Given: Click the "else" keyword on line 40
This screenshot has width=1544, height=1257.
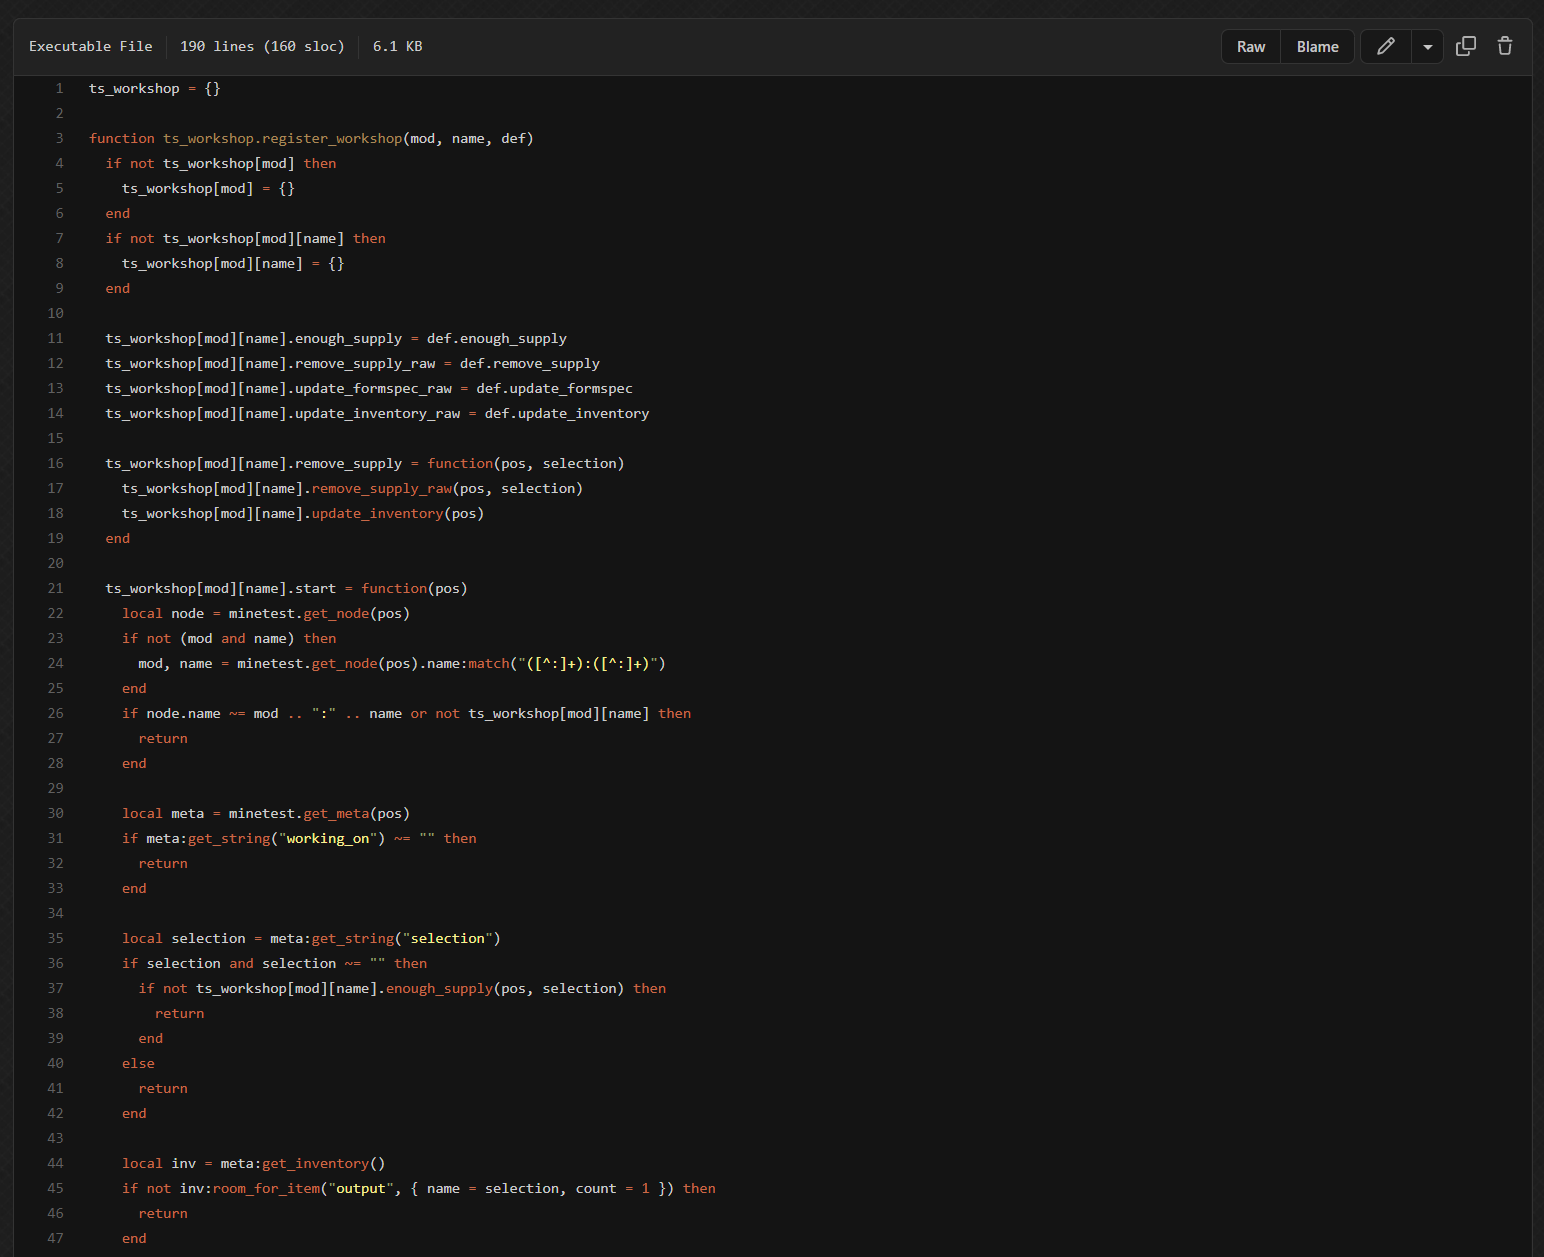Looking at the screenshot, I should tap(138, 1063).
